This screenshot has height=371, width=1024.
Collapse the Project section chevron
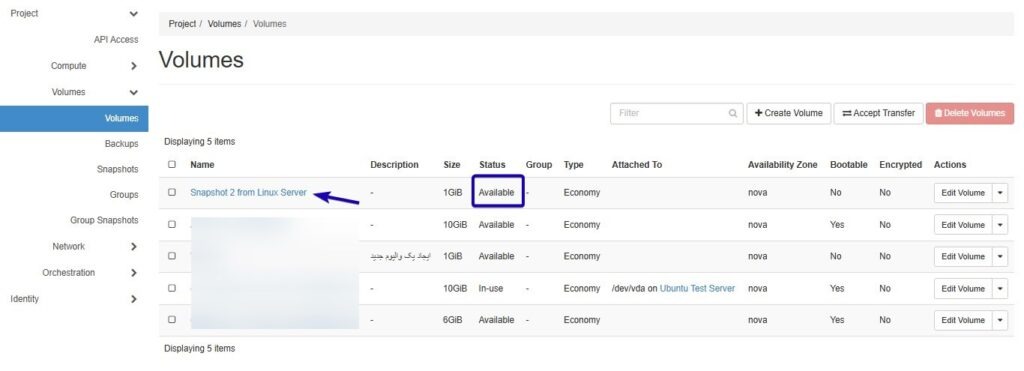[133, 14]
